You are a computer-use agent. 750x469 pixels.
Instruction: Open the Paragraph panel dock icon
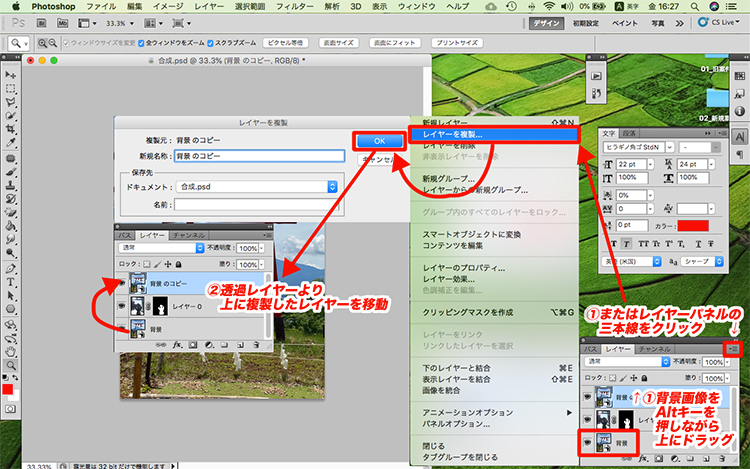[x=739, y=154]
